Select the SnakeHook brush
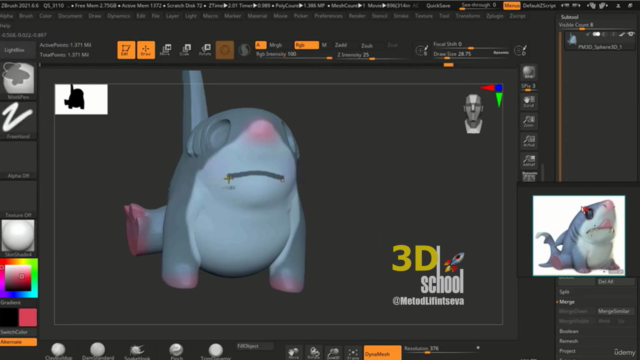Screen dimensions: 640x360 pos(137,351)
